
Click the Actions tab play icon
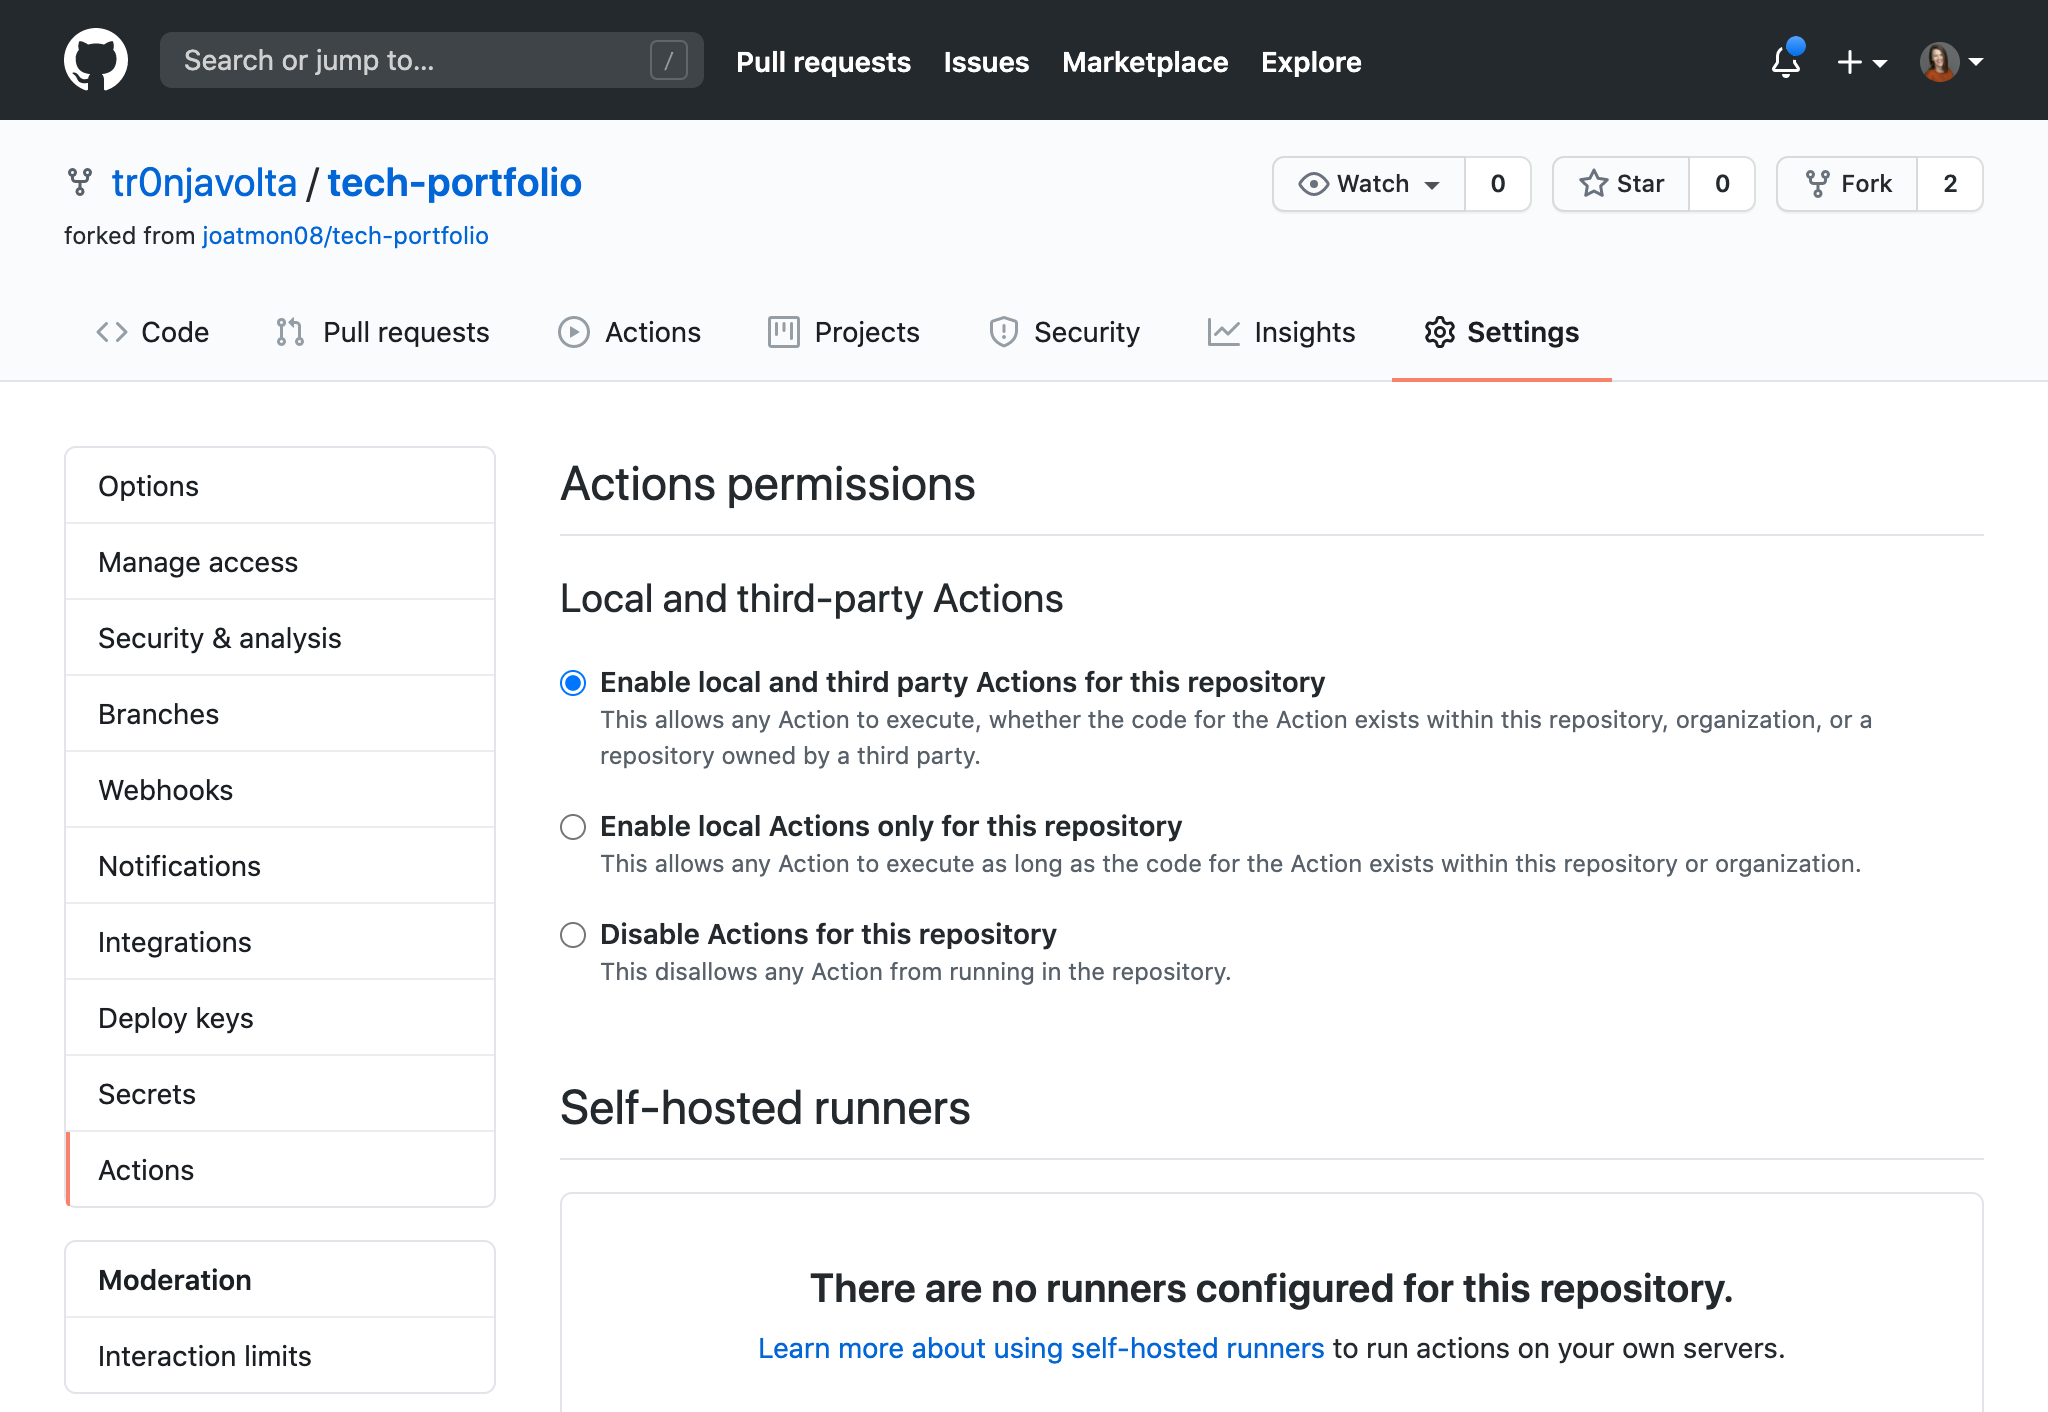(573, 332)
